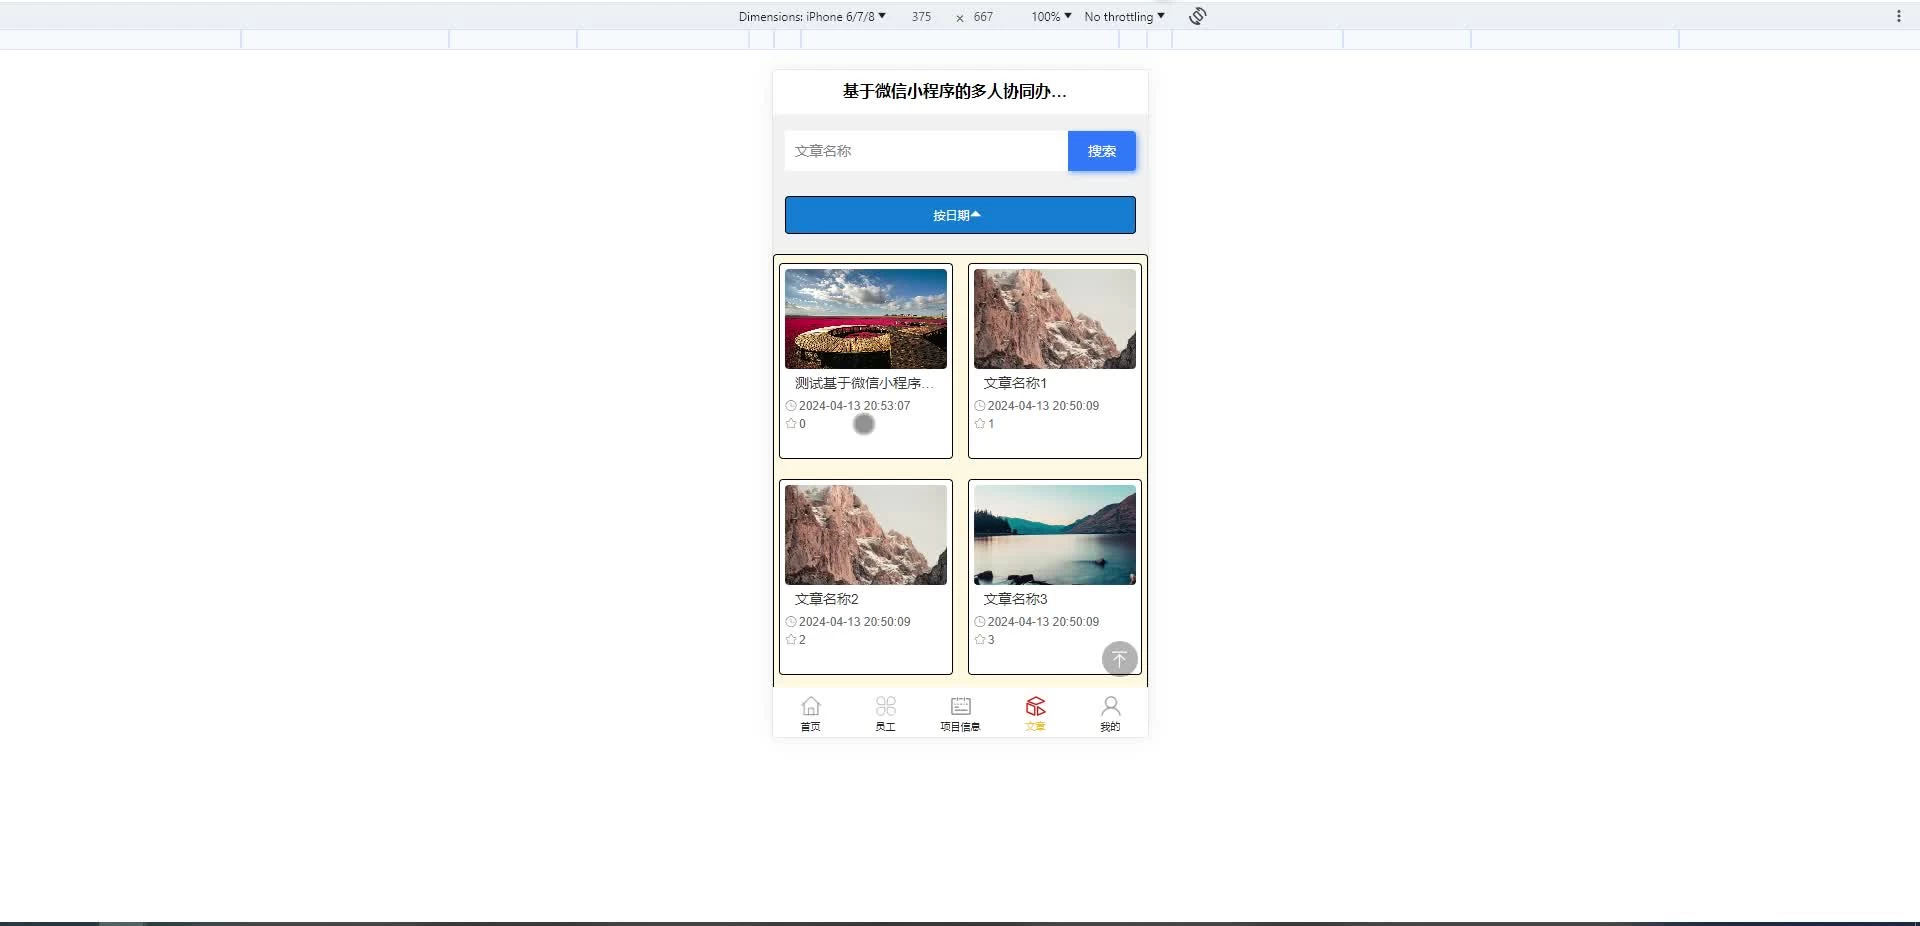Image resolution: width=1920 pixels, height=926 pixels.
Task: Click the 按日期 sort button
Action: point(959,214)
